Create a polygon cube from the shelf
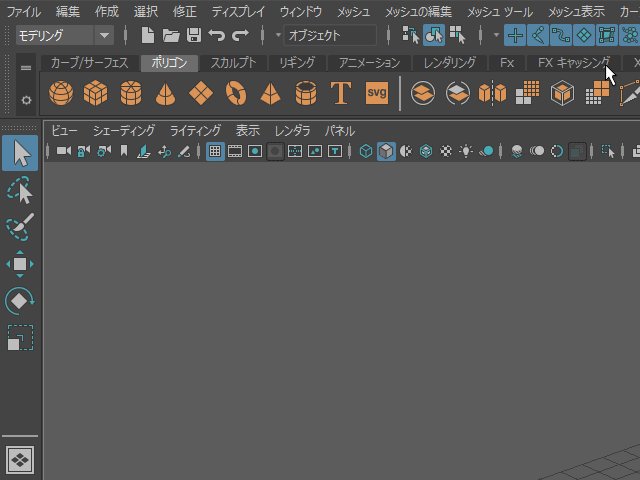 coord(96,93)
